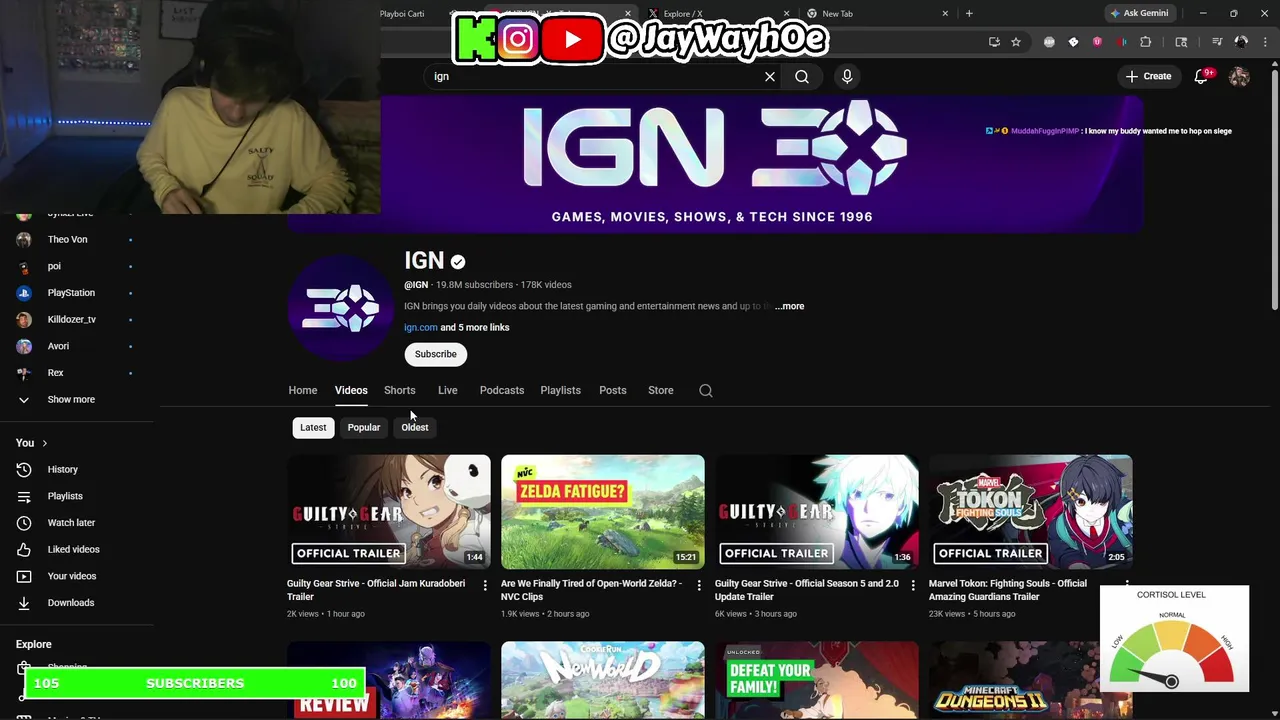The image size is (1280, 720).
Task: Play the Guilty Gear Jam Kuradoberi thumbnail
Action: (x=389, y=512)
